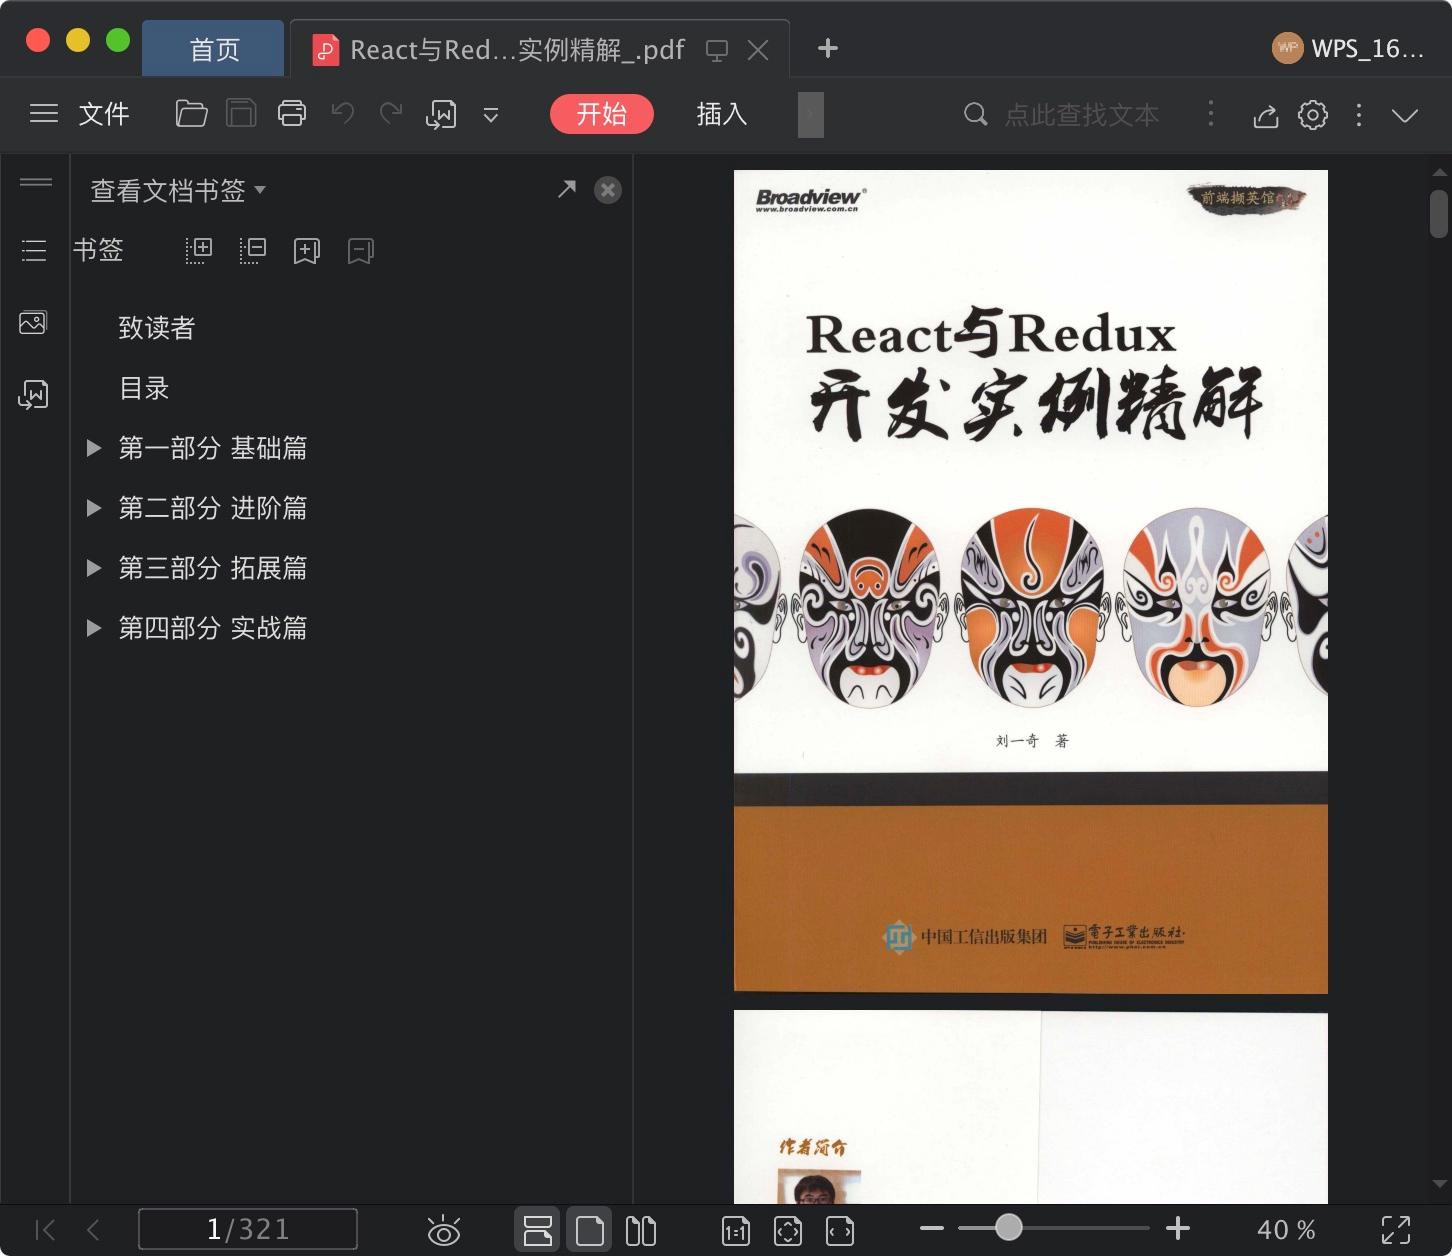Go to the first page button

point(45,1230)
